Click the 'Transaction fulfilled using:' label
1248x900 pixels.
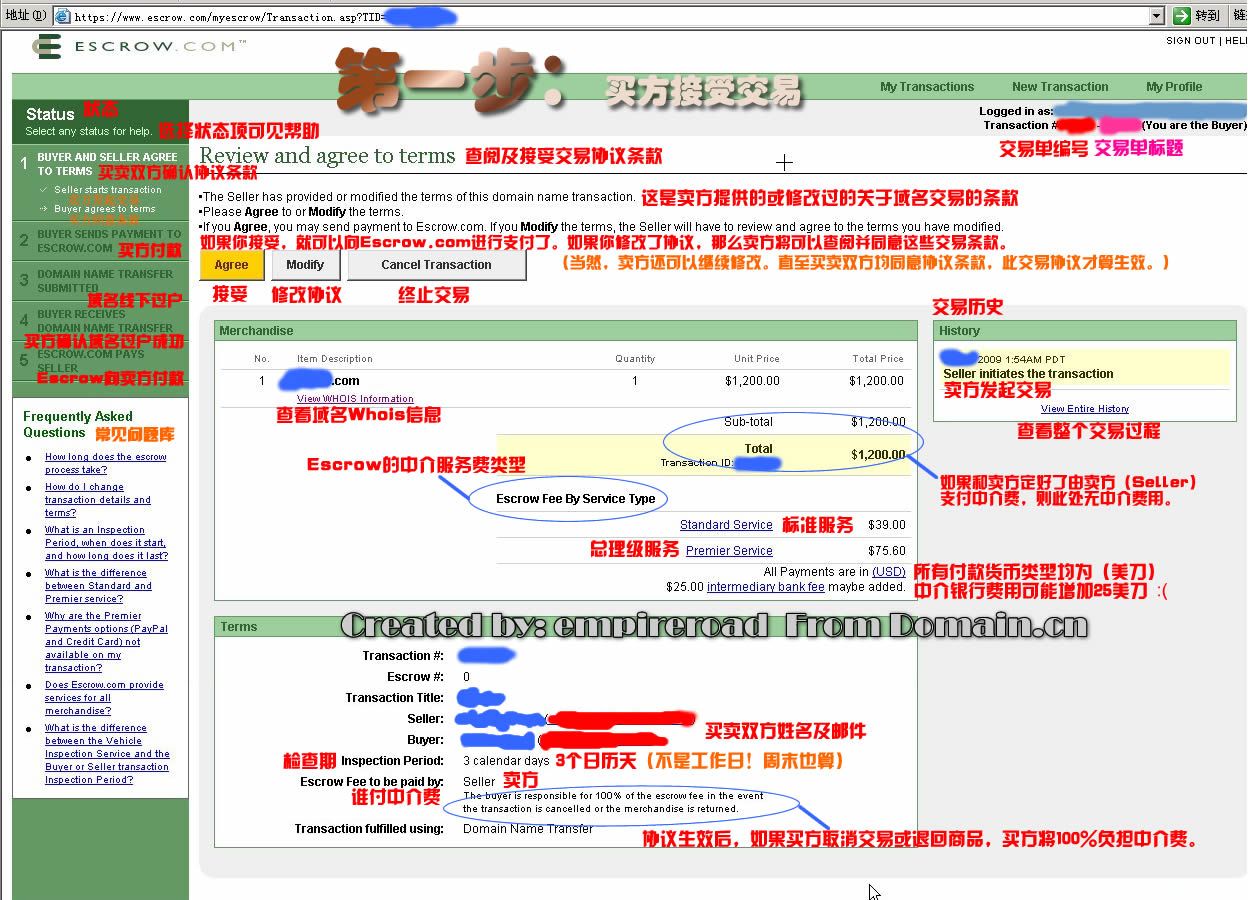(x=369, y=829)
